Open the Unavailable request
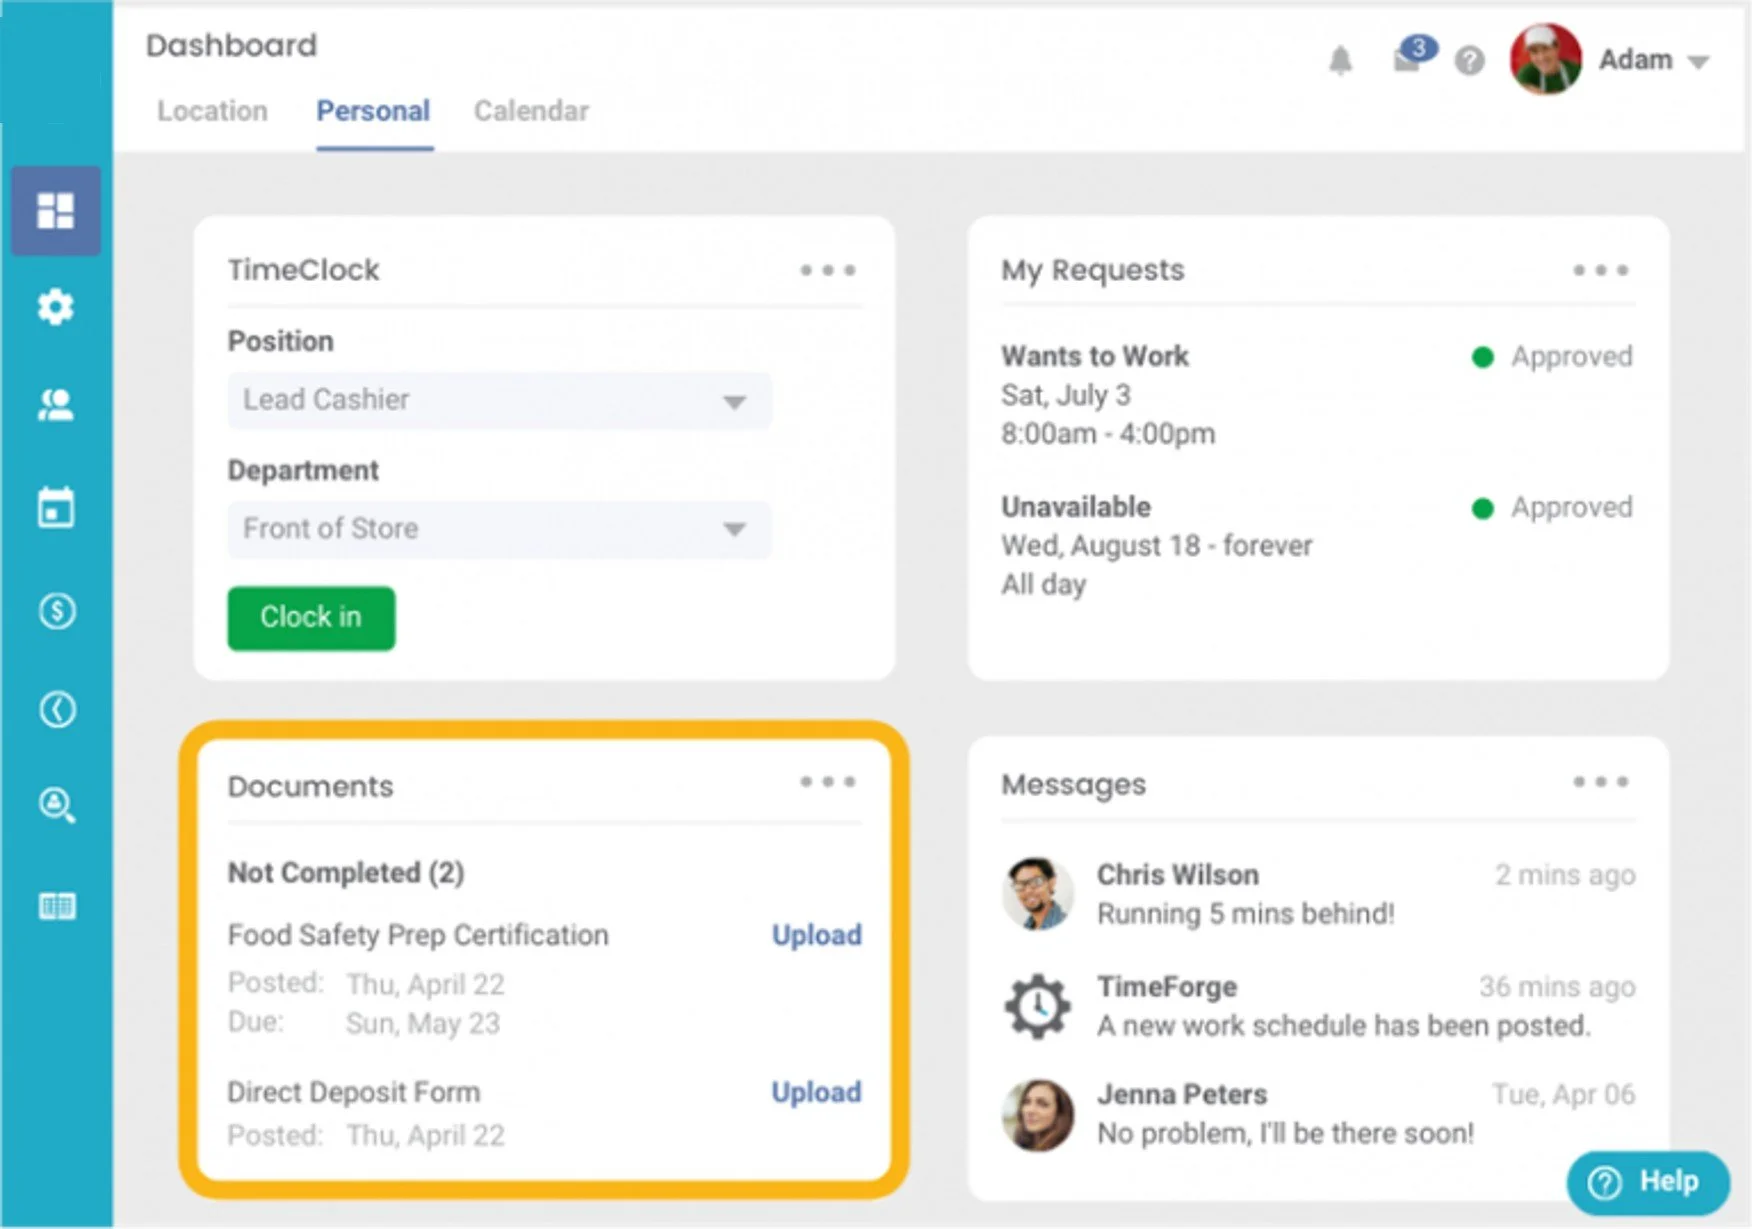 [x=1318, y=546]
